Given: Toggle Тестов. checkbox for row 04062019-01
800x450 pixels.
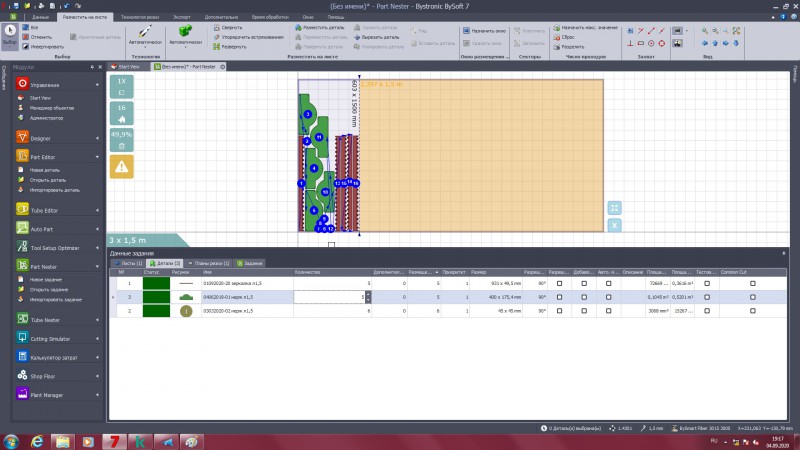Looking at the screenshot, I should point(707,297).
